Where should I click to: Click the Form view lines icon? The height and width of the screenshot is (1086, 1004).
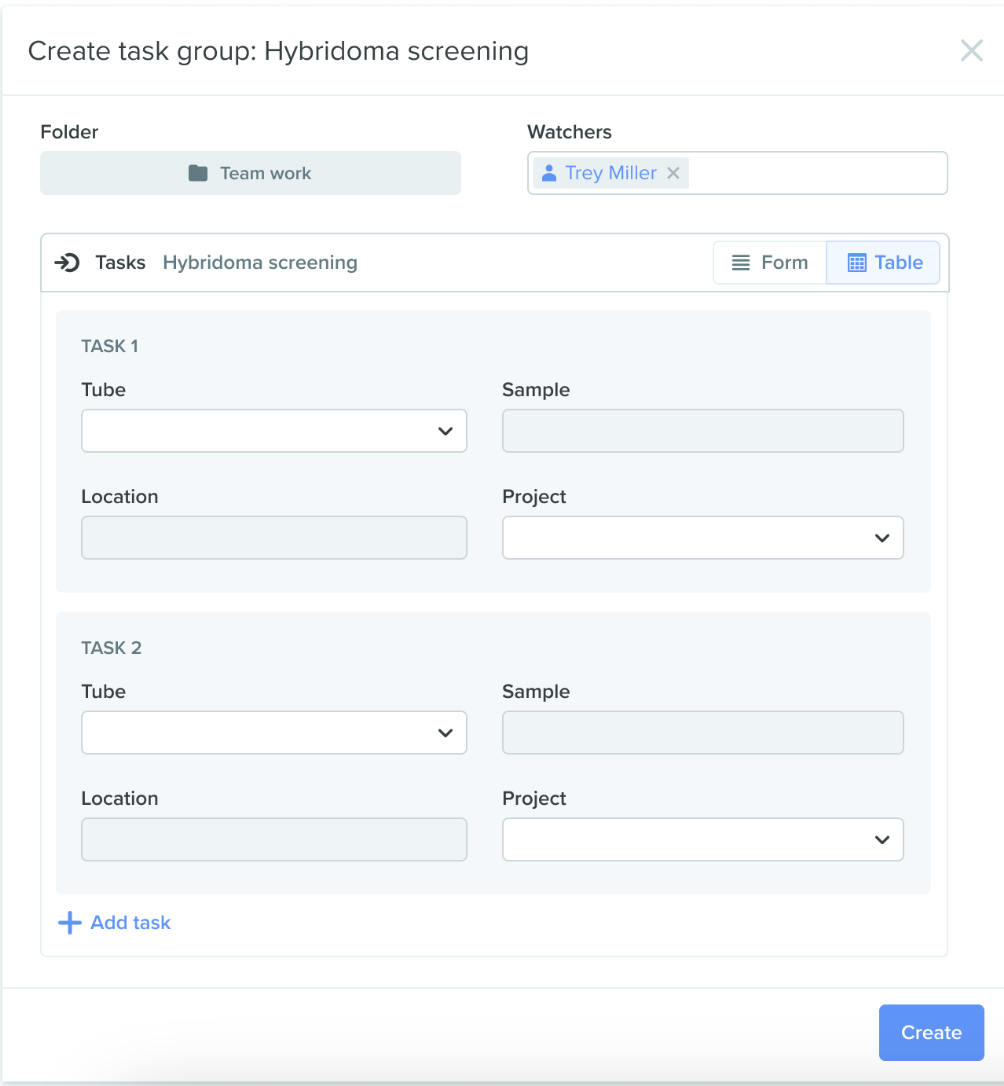741,262
